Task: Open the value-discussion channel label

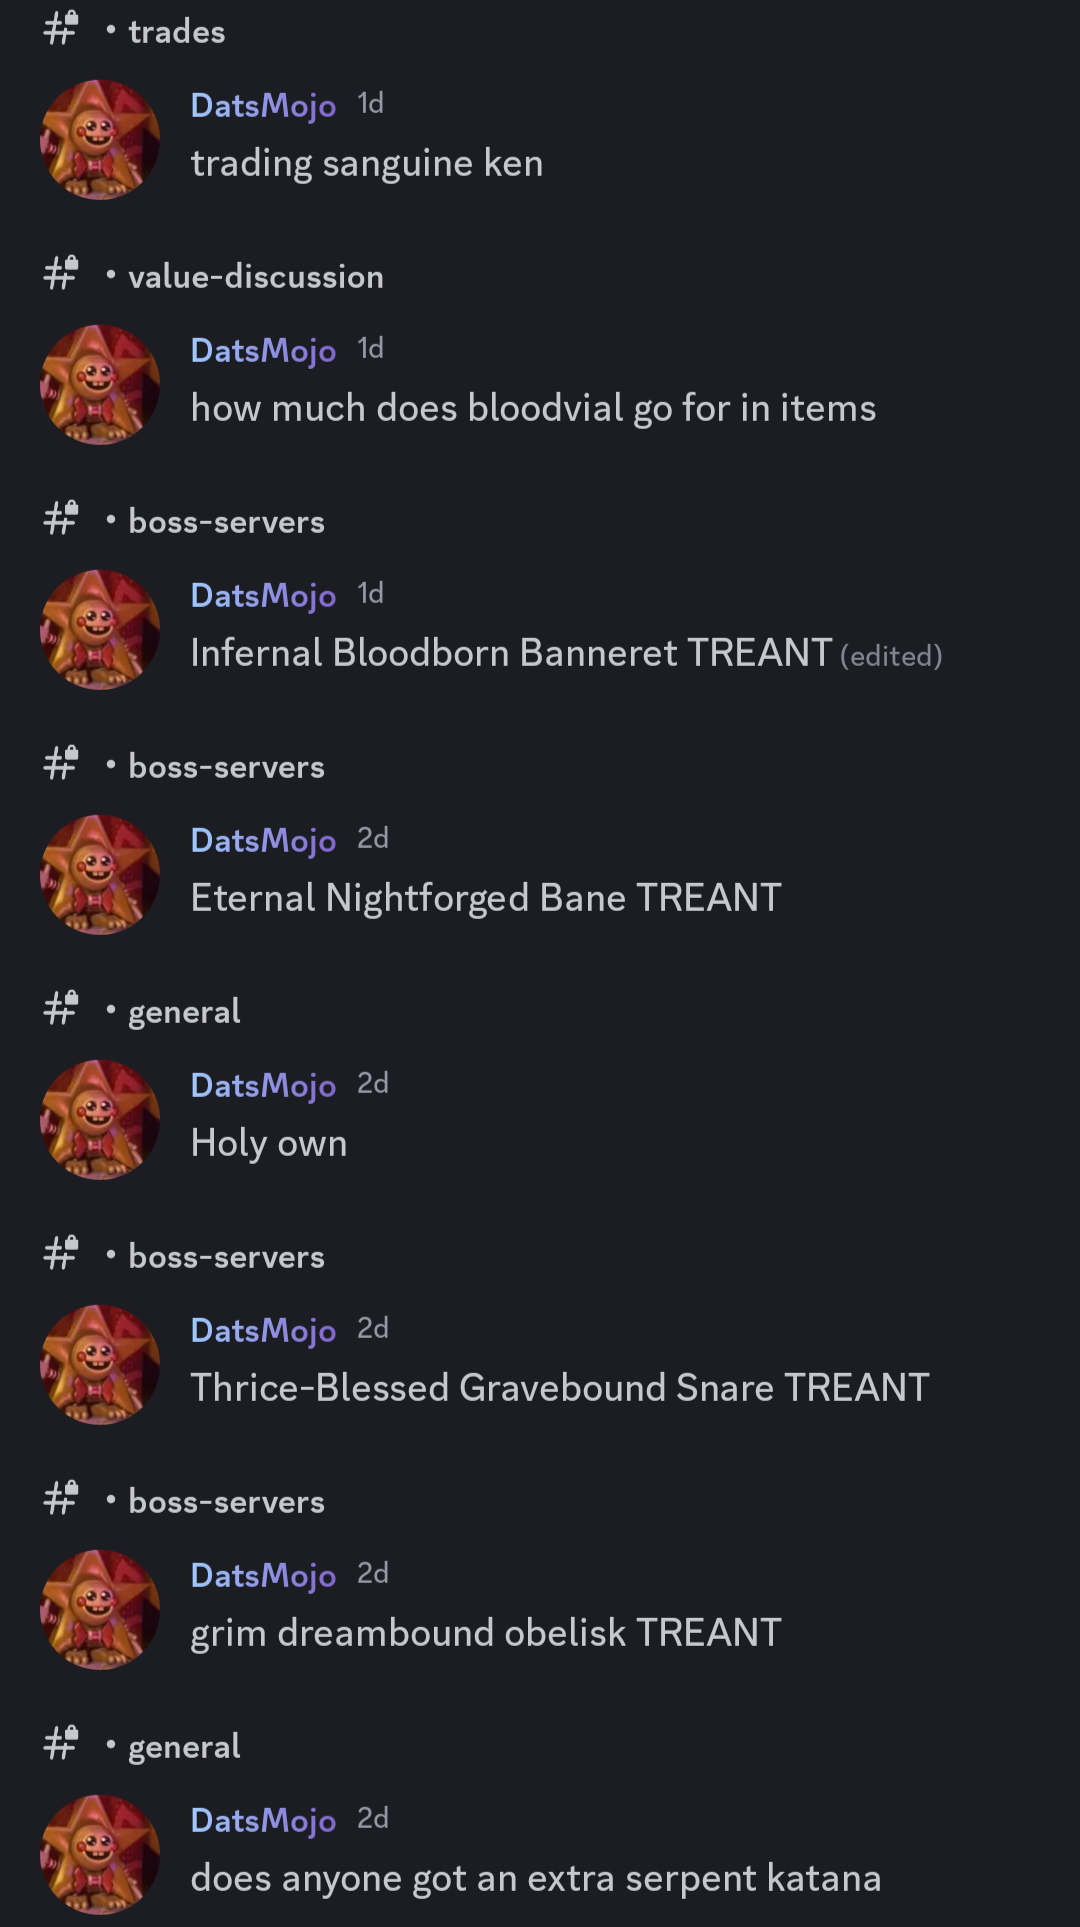Action: pos(256,277)
